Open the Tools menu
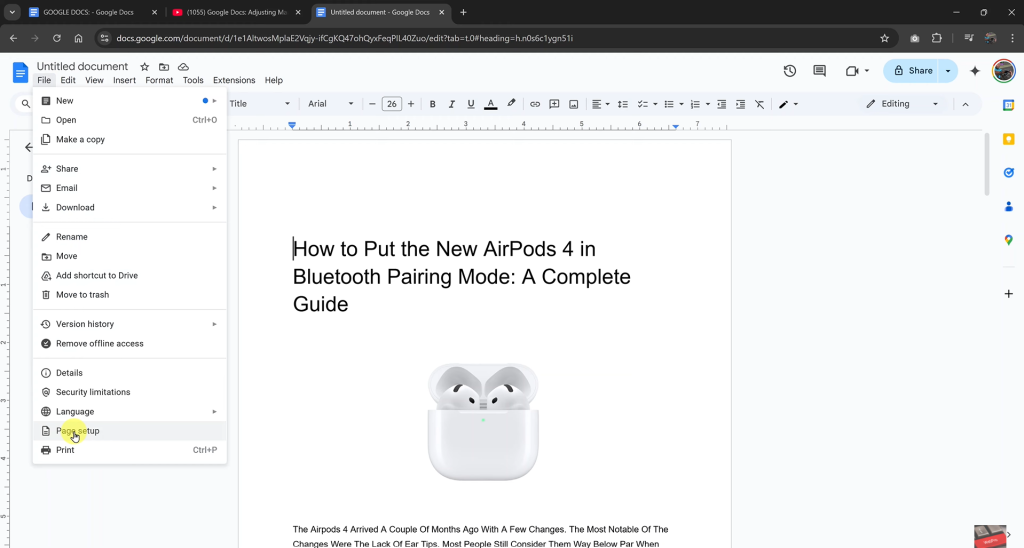 point(193,80)
